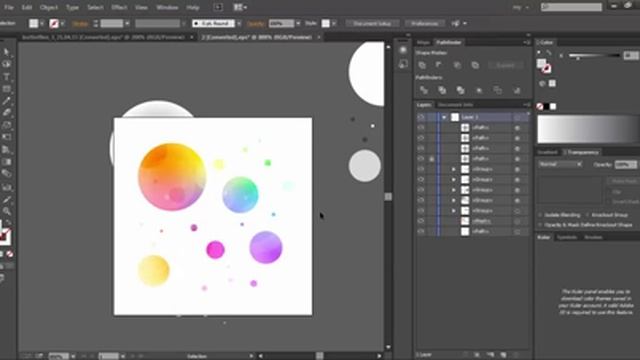Click the Trim pathfinder icon
This screenshot has width=640, height=360.
point(442,90)
